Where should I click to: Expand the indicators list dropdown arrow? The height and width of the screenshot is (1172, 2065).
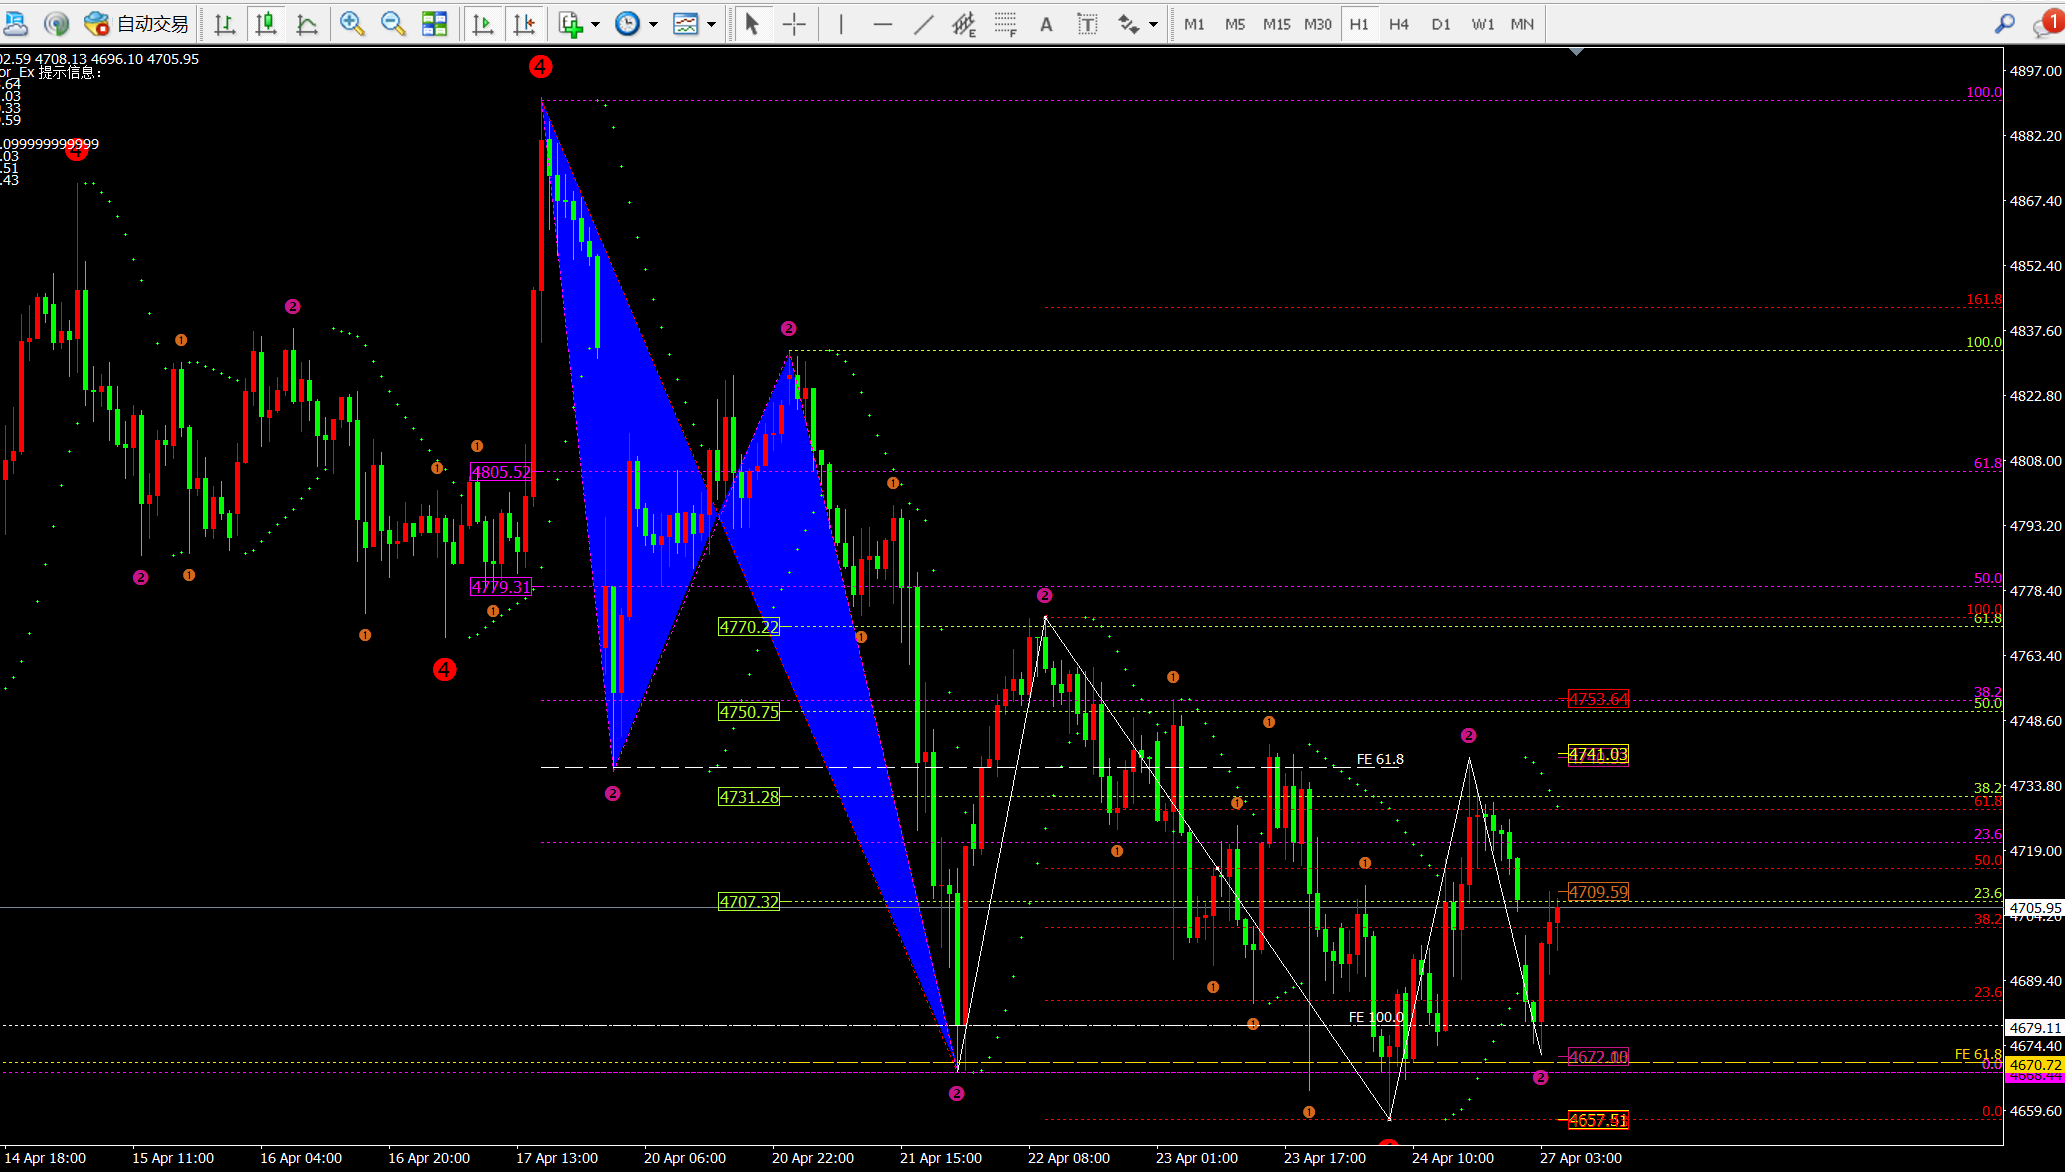click(595, 24)
